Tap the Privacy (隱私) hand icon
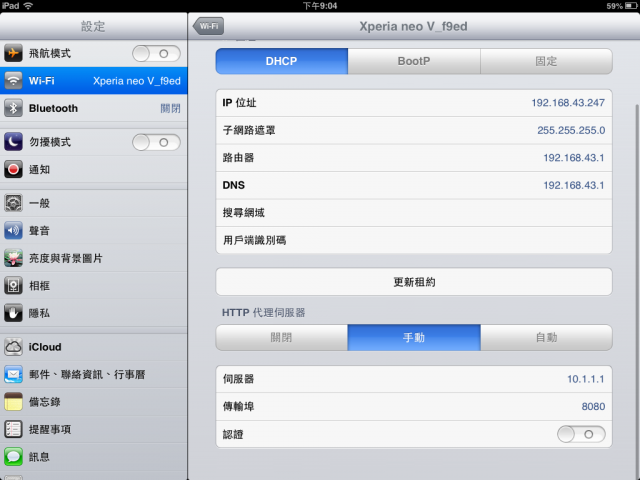 [13, 313]
